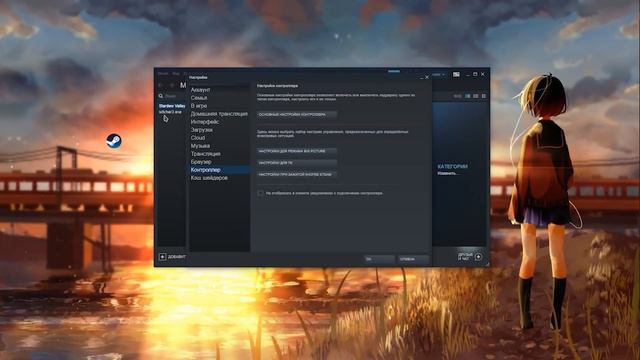Confirm settings with the OK button

pos(379,259)
